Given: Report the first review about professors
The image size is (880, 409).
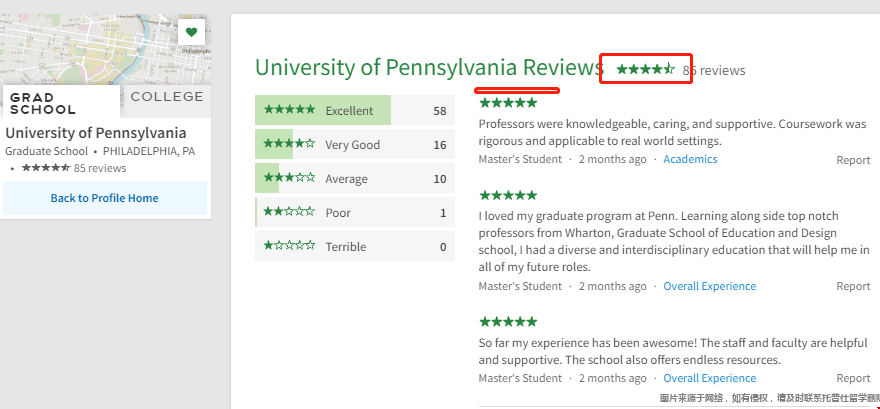Looking at the screenshot, I should [x=853, y=160].
